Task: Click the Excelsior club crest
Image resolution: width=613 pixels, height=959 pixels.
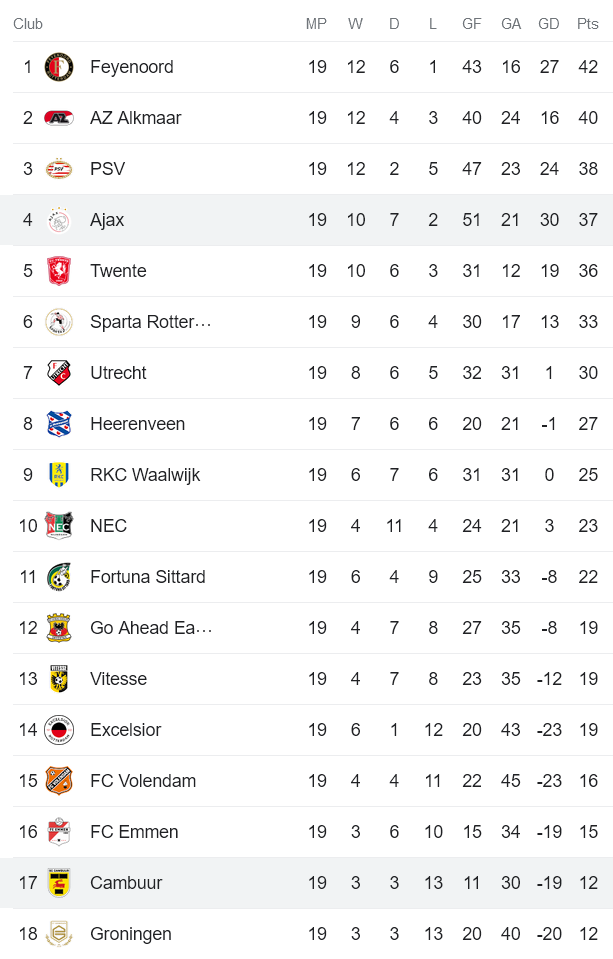Action: pyautogui.click(x=59, y=730)
